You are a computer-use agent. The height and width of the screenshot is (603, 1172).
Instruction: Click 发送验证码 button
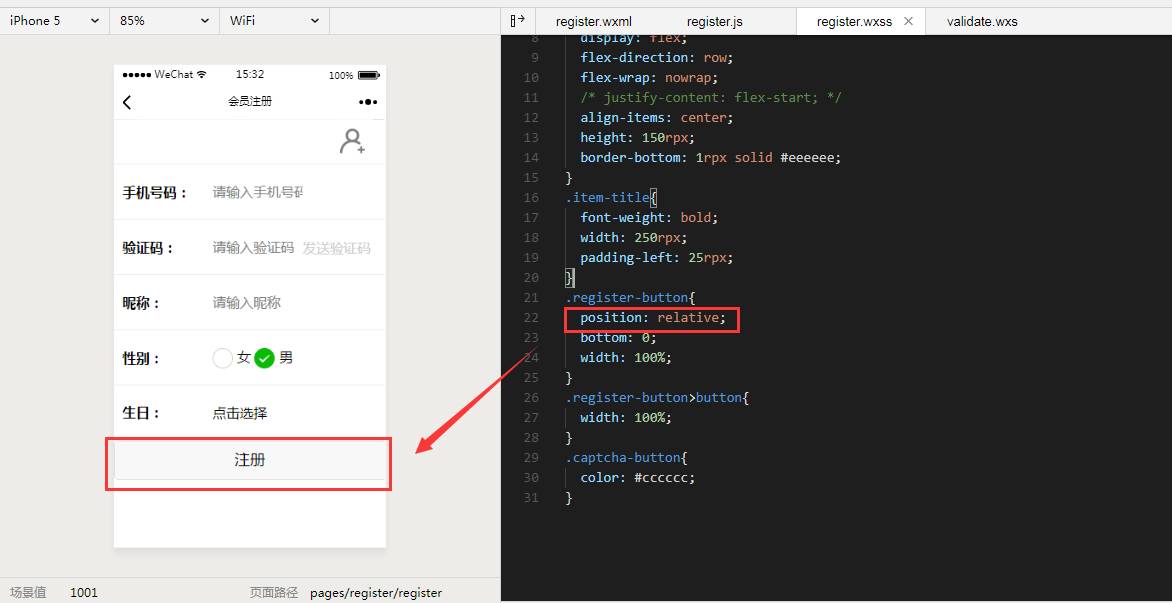[336, 248]
